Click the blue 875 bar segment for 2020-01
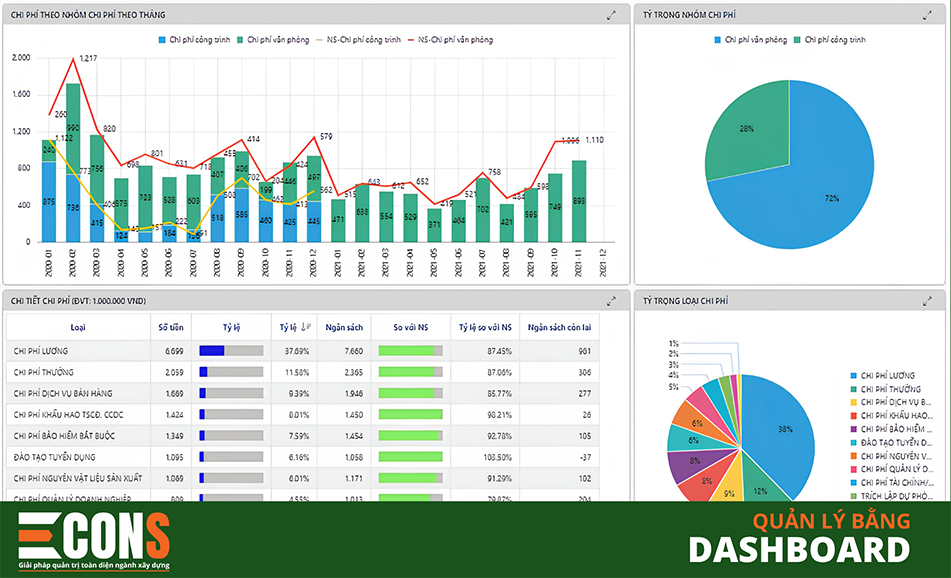This screenshot has height=578, width=951. (x=49, y=202)
